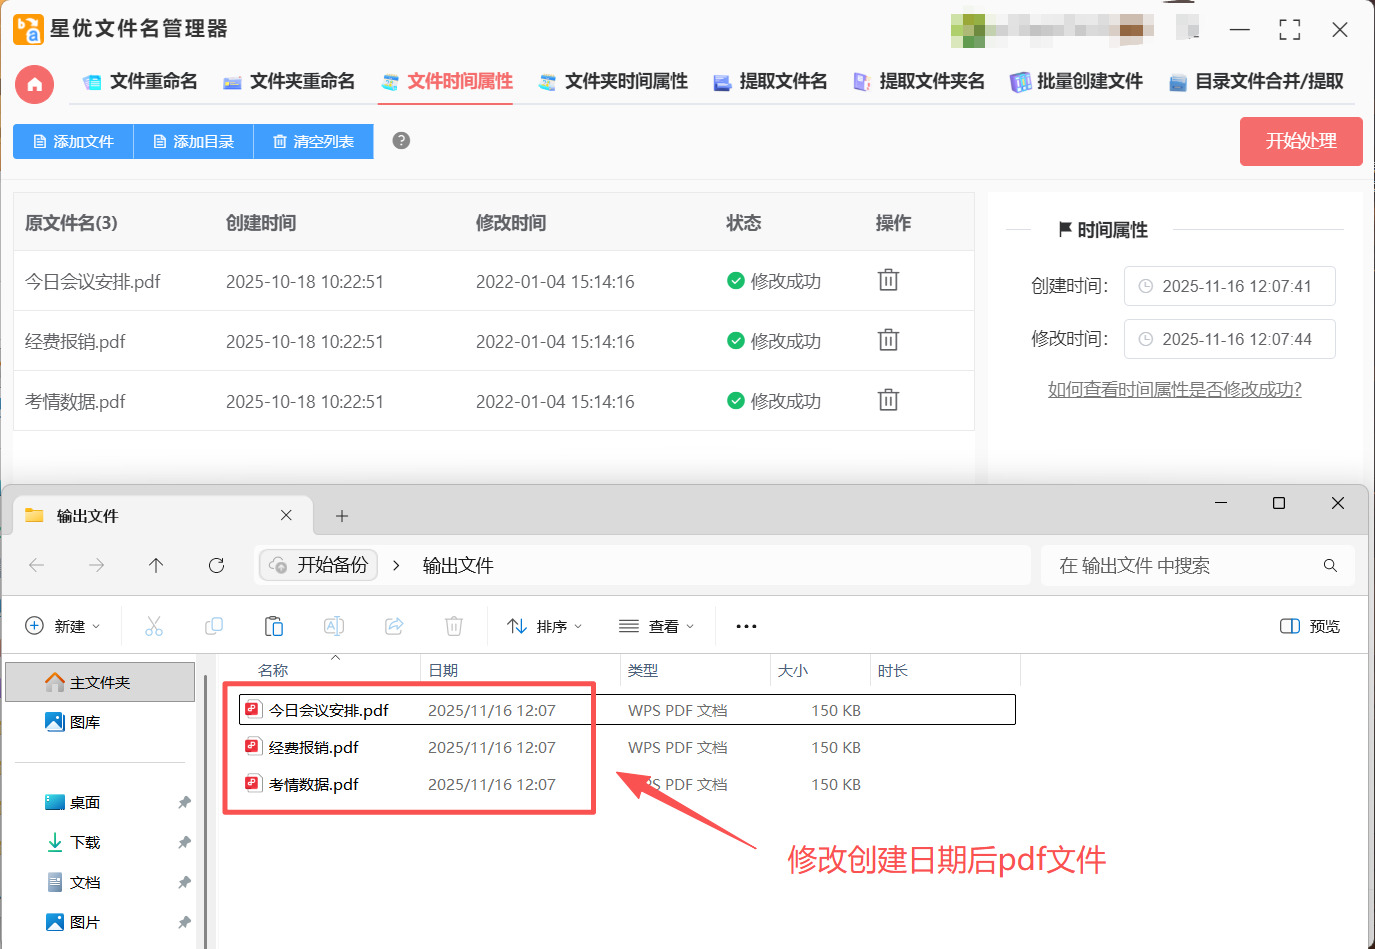This screenshot has height=949, width=1375.
Task: Select 今日会议安排.pdf in Explorer list
Action: (627, 710)
